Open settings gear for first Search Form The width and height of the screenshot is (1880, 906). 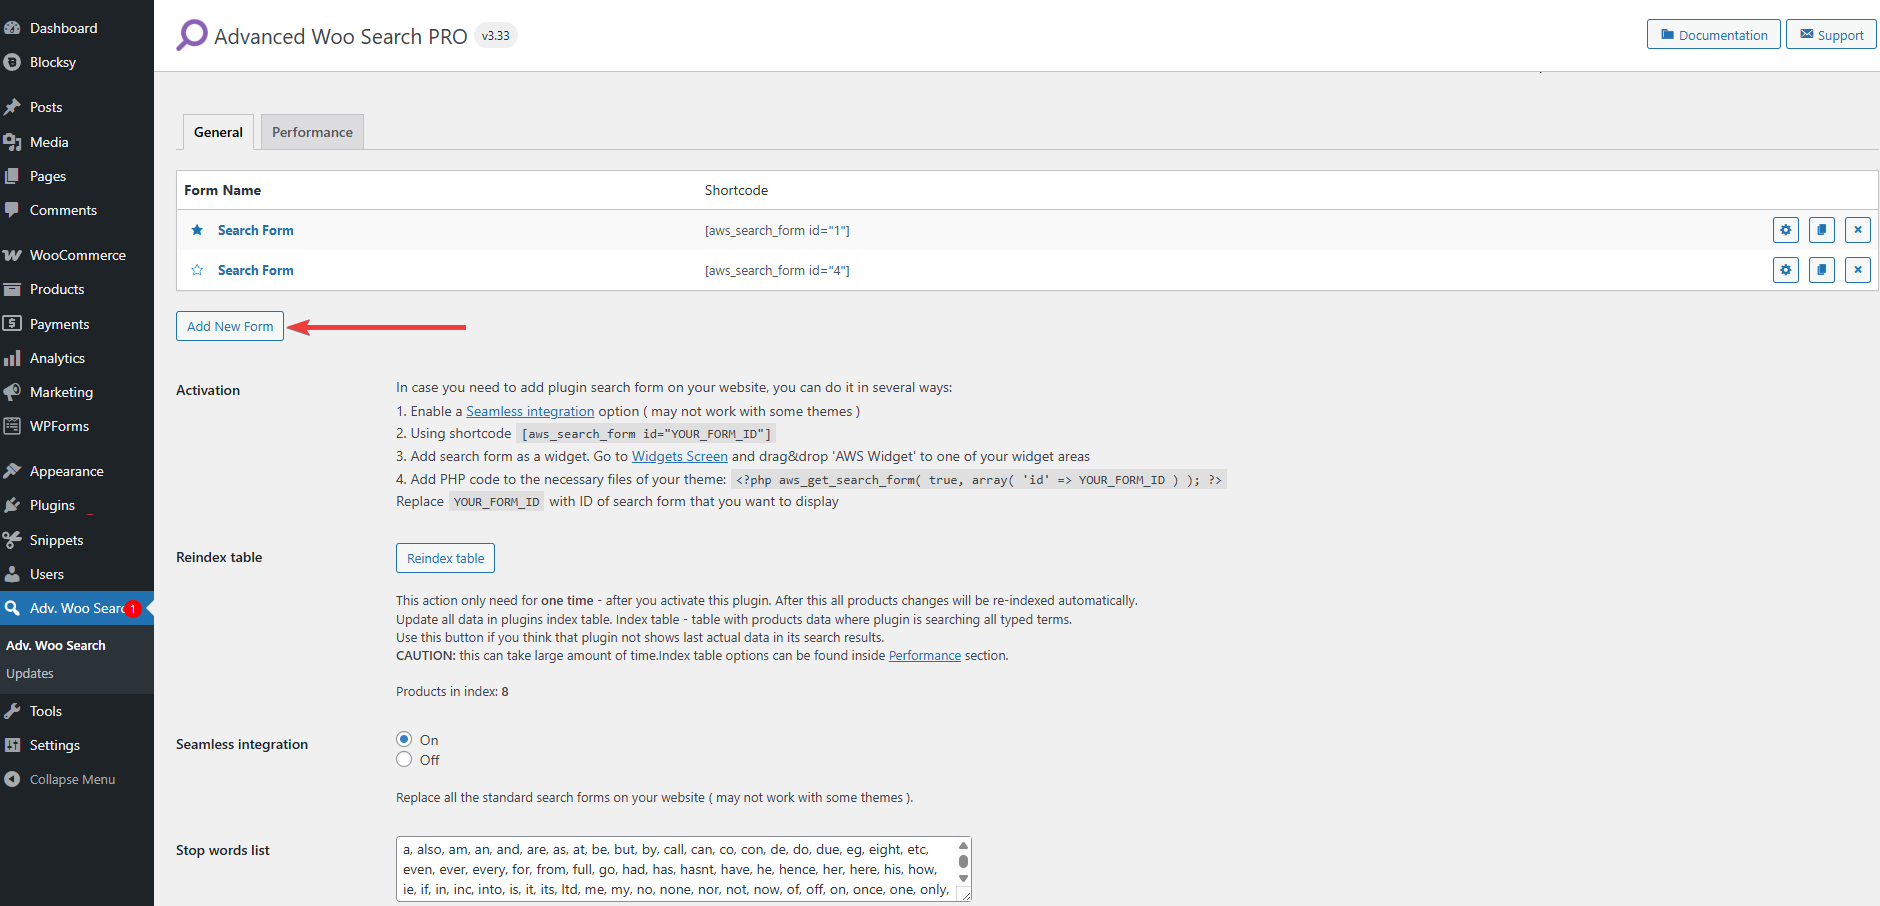pyautogui.click(x=1785, y=230)
